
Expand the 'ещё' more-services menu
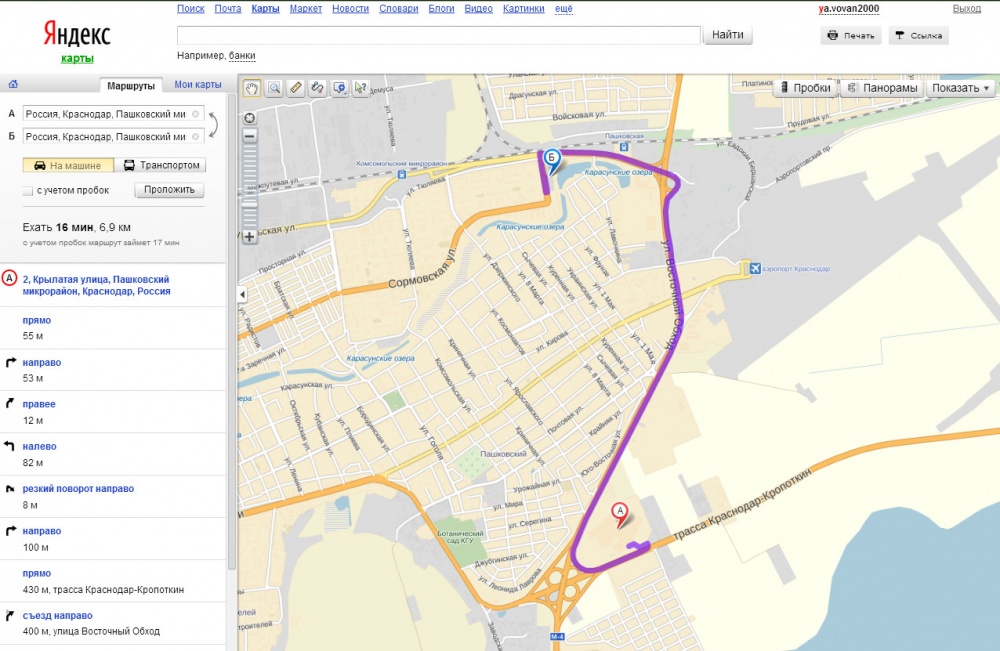pyautogui.click(x=564, y=8)
